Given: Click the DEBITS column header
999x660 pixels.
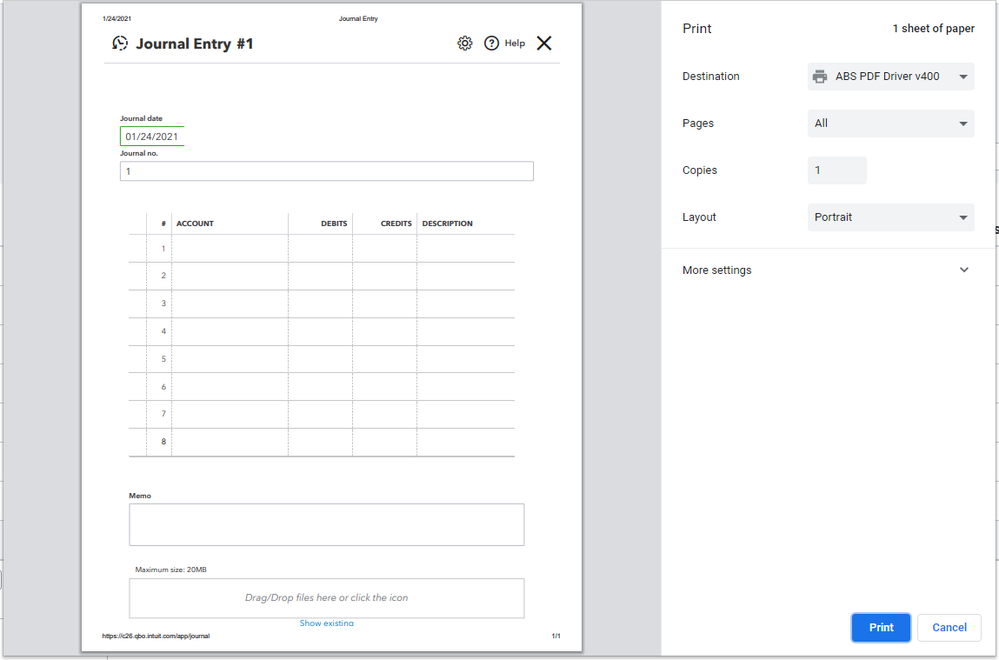Looking at the screenshot, I should pyautogui.click(x=334, y=224).
